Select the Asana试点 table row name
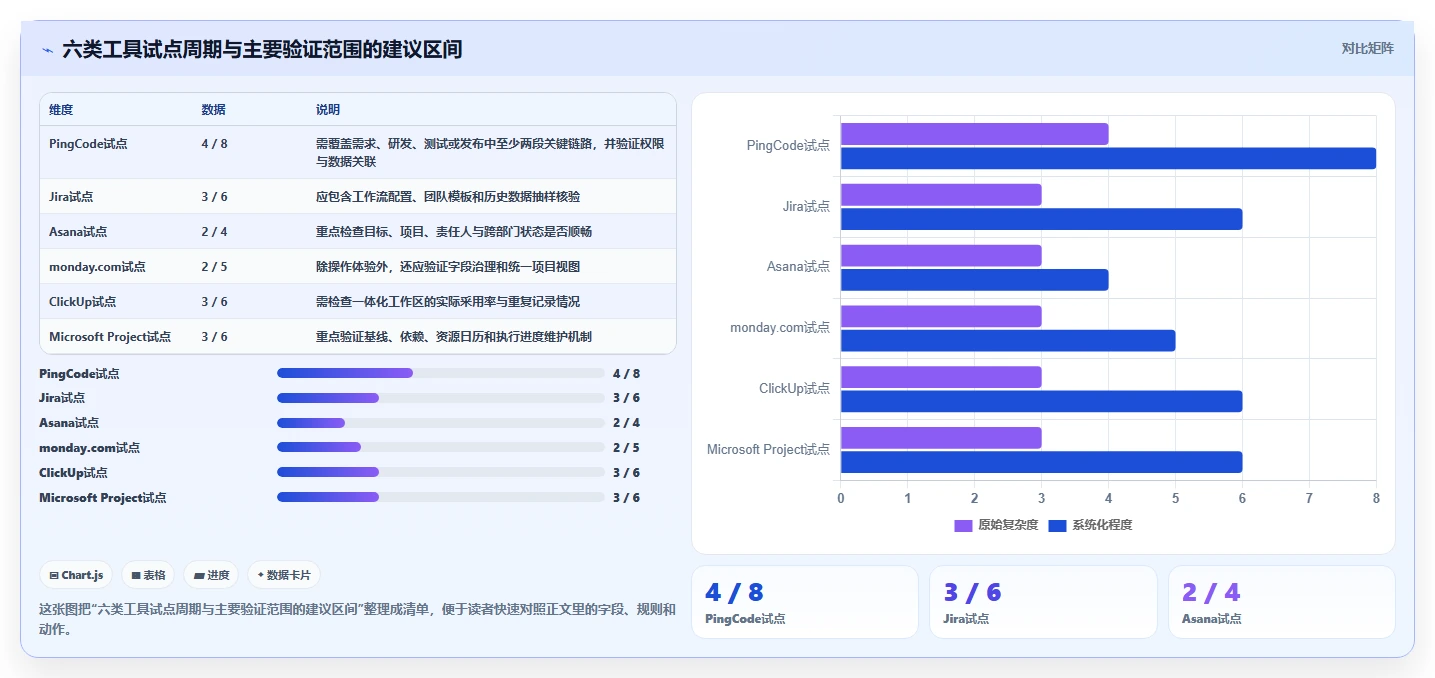This screenshot has height=678, width=1435. pyautogui.click(x=78, y=232)
